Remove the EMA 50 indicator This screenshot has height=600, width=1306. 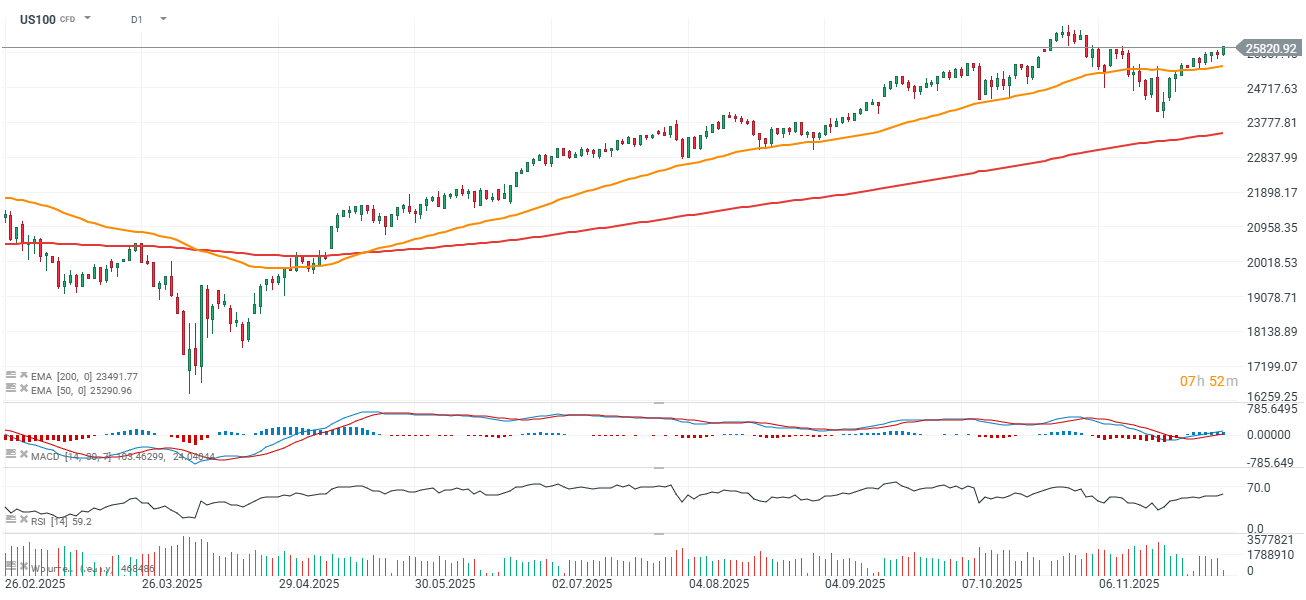click(x=22, y=389)
